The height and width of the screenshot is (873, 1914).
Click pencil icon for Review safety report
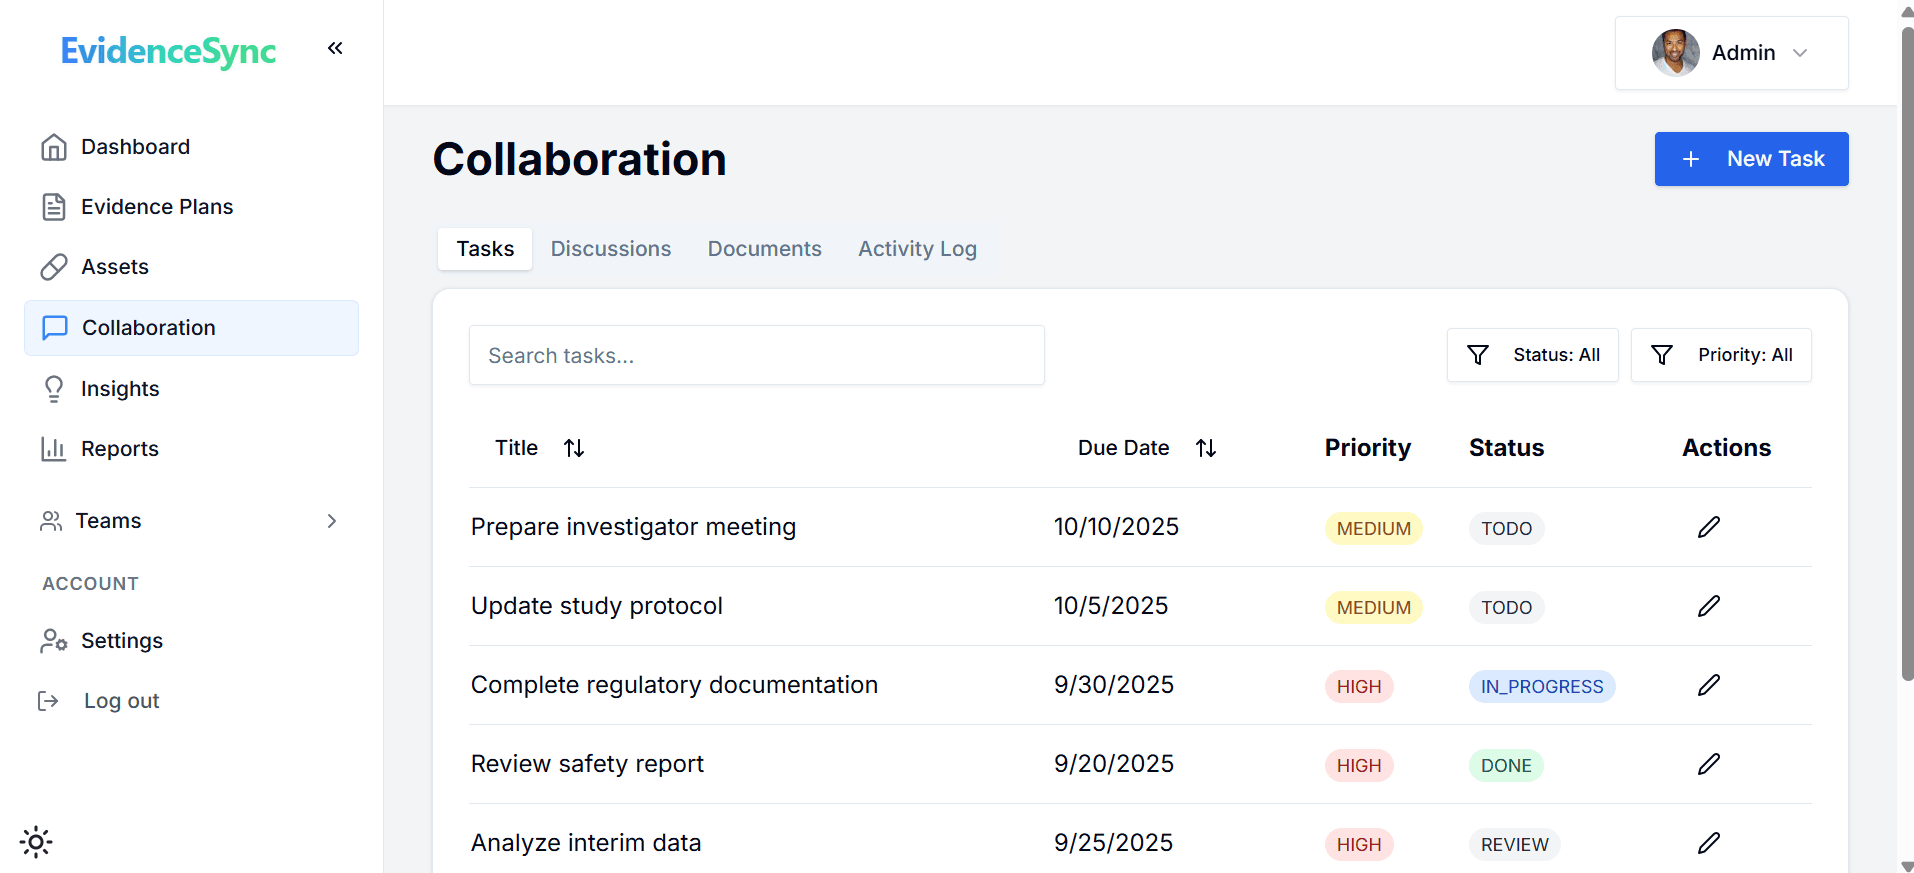click(x=1708, y=764)
